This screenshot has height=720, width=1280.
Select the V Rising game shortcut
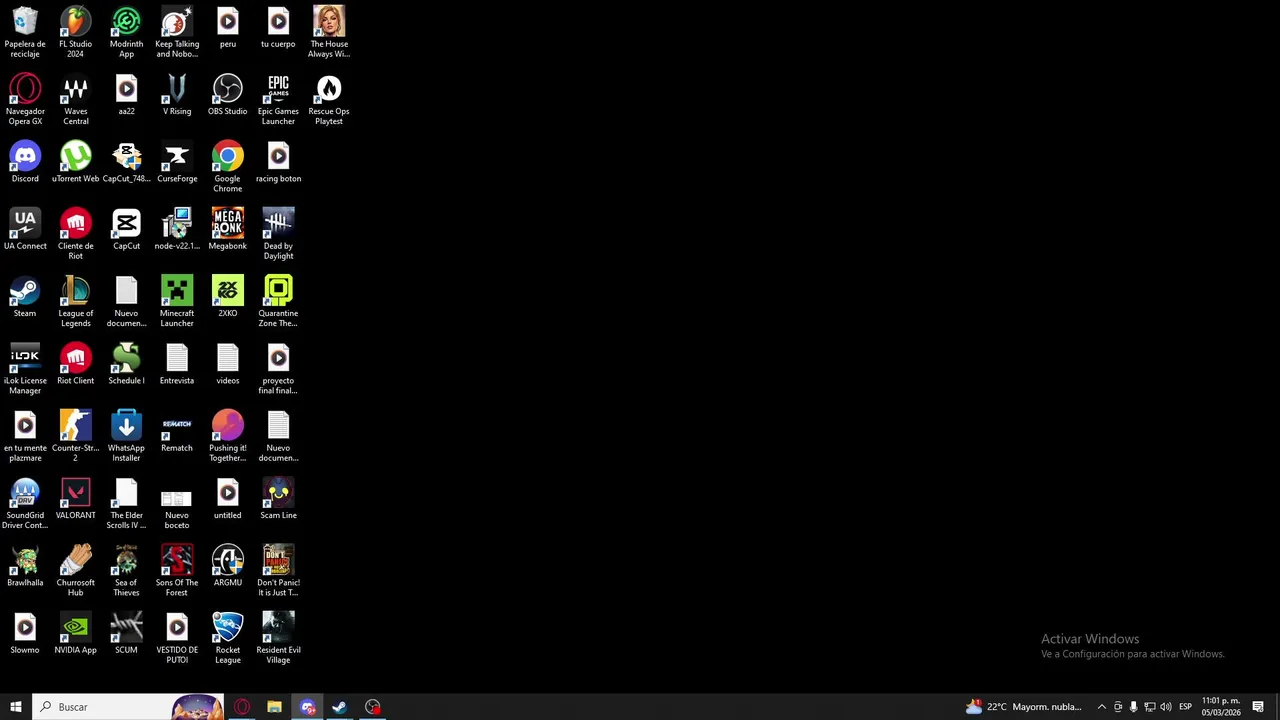(177, 95)
